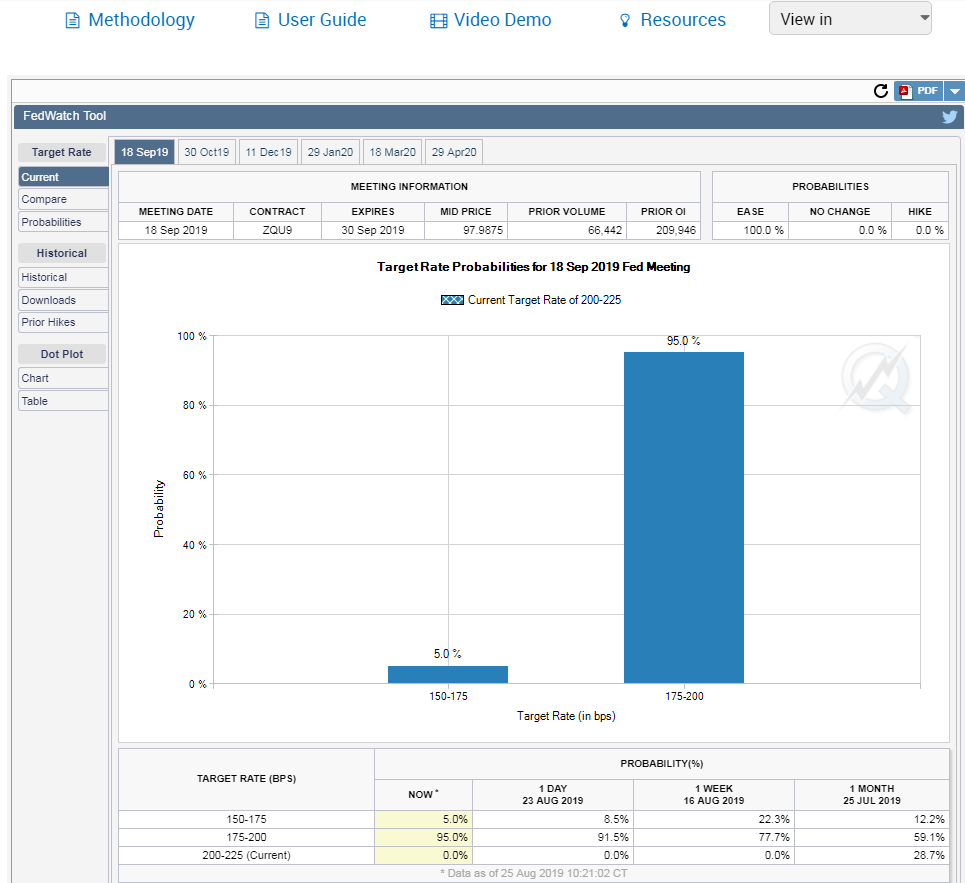Click the 77.7% 1 WEEK cell

point(714,837)
